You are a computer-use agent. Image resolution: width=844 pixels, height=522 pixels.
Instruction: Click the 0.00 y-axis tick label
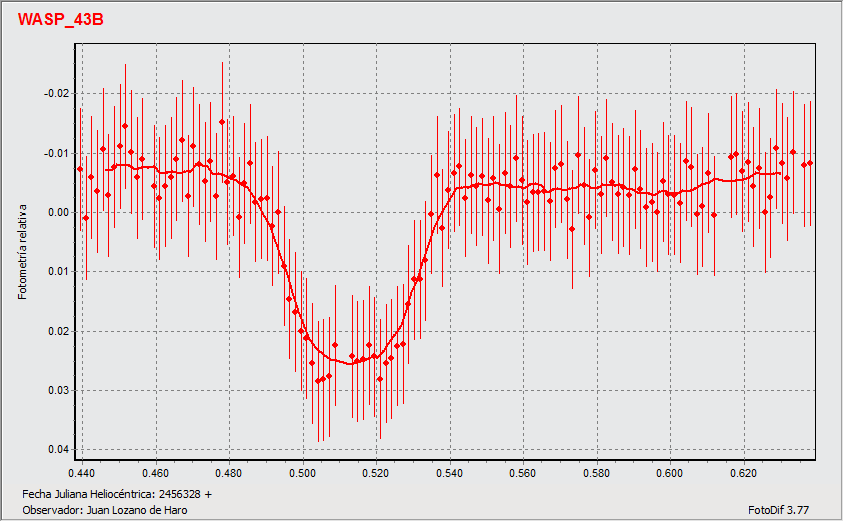59,213
